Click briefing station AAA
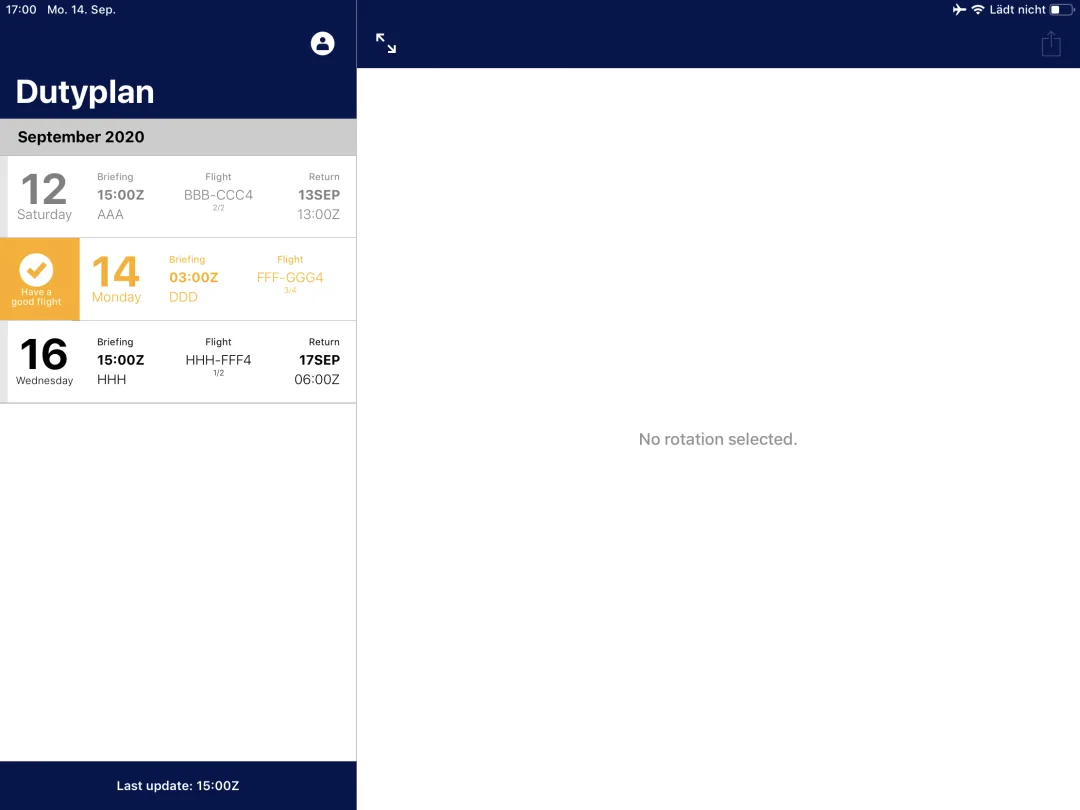 pyautogui.click(x=110, y=214)
